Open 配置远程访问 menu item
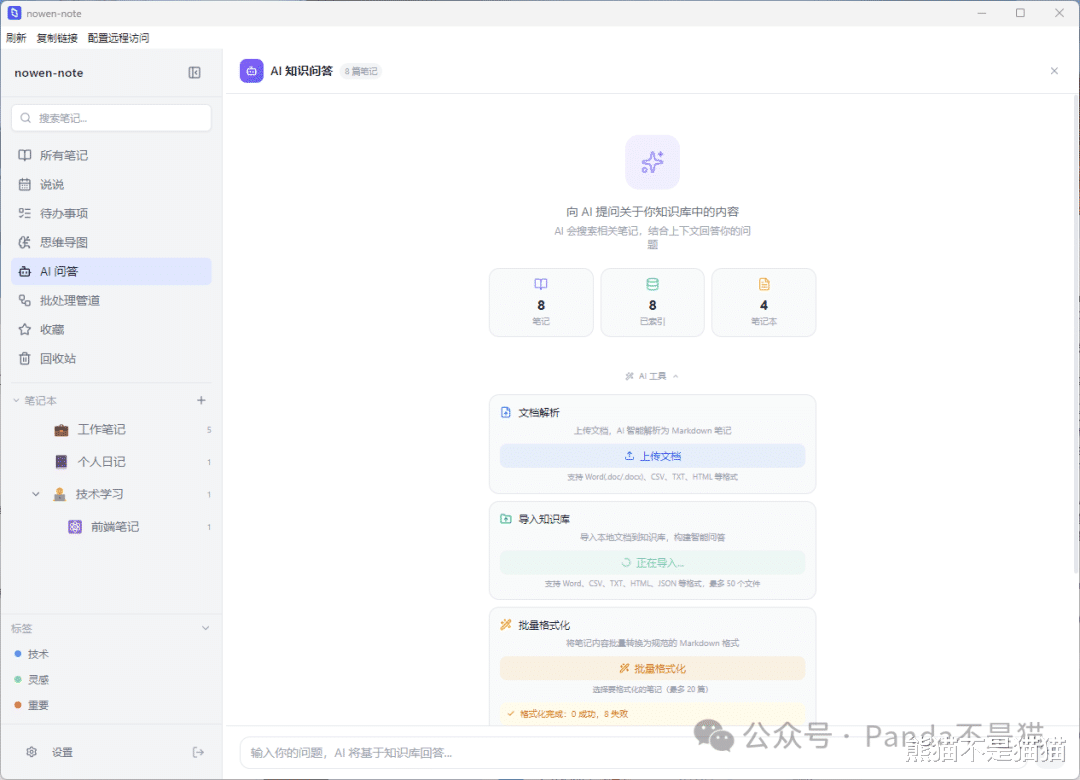Viewport: 1080px width, 780px height. tap(118, 38)
